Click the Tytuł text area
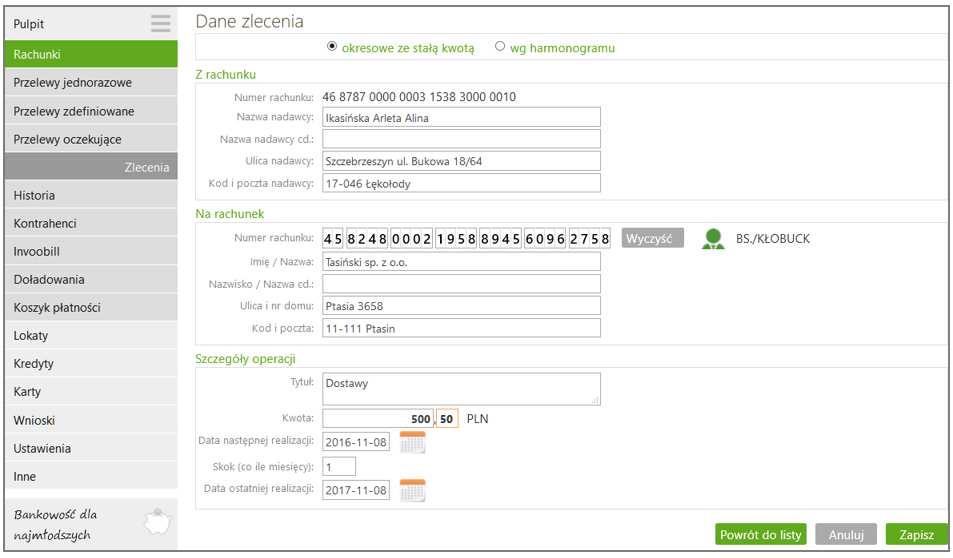Viewport: 953px width, 558px height. pos(461,389)
